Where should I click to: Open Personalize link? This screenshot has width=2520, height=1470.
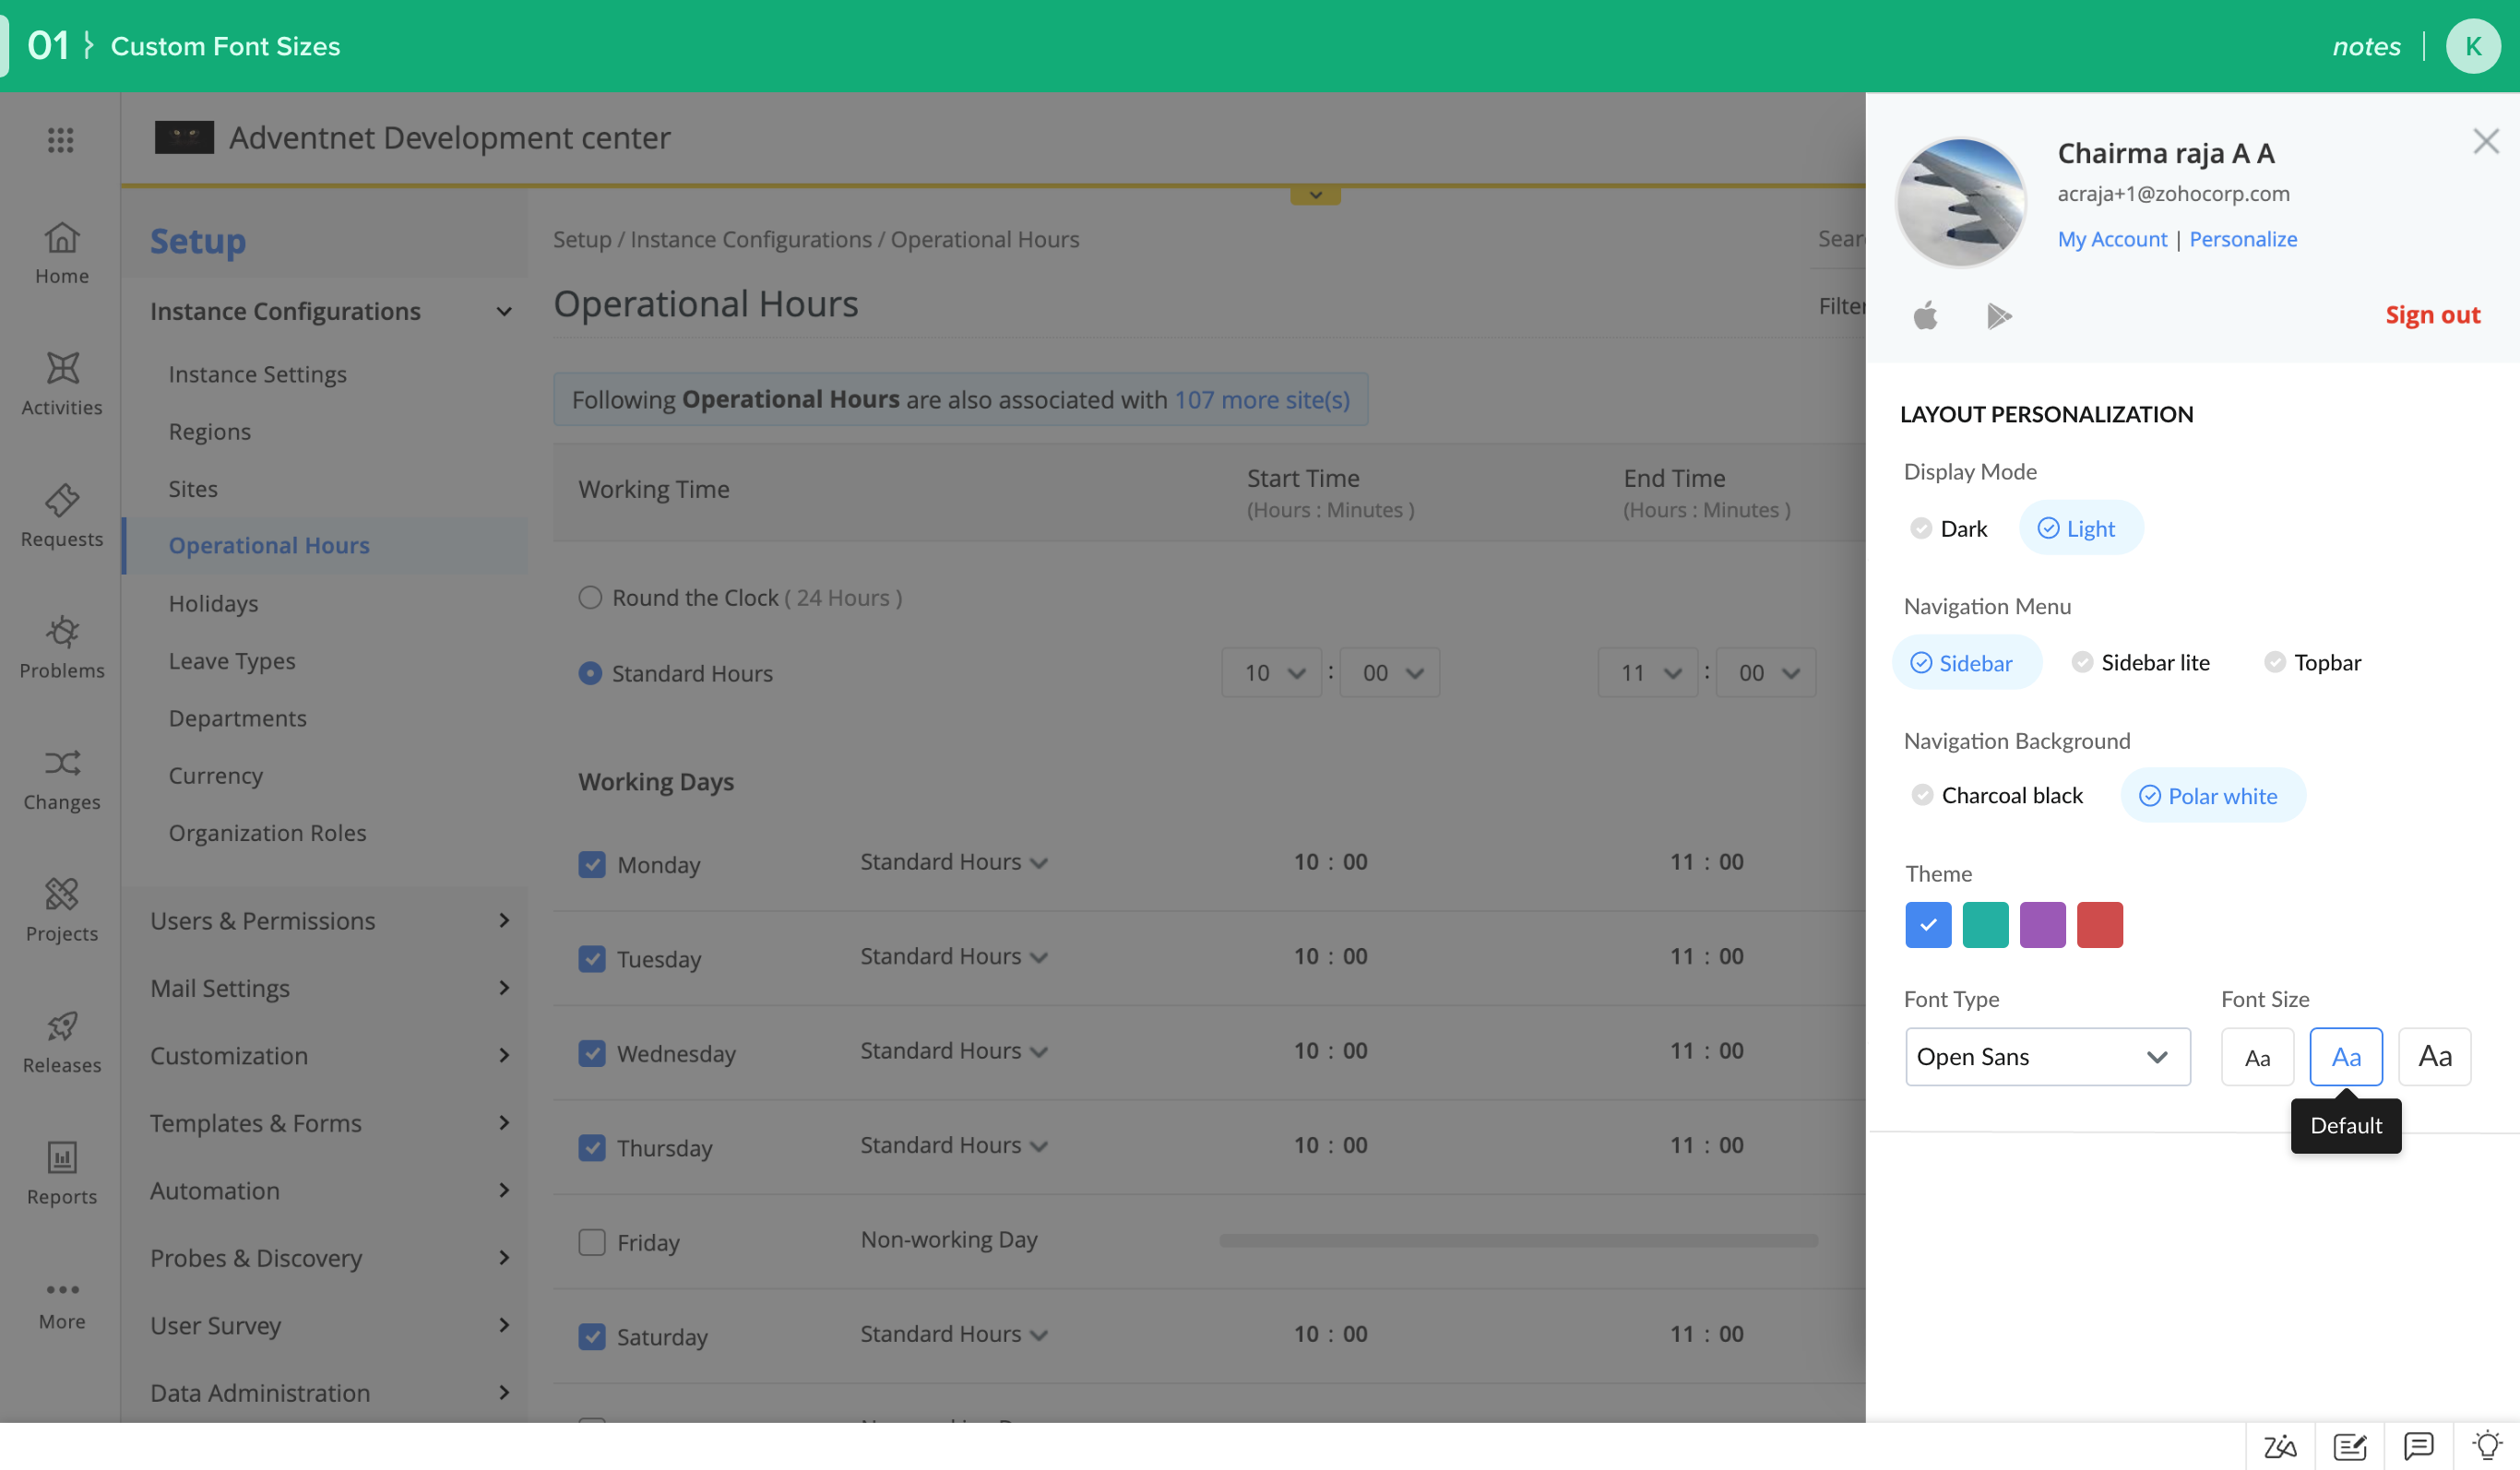[2243, 239]
